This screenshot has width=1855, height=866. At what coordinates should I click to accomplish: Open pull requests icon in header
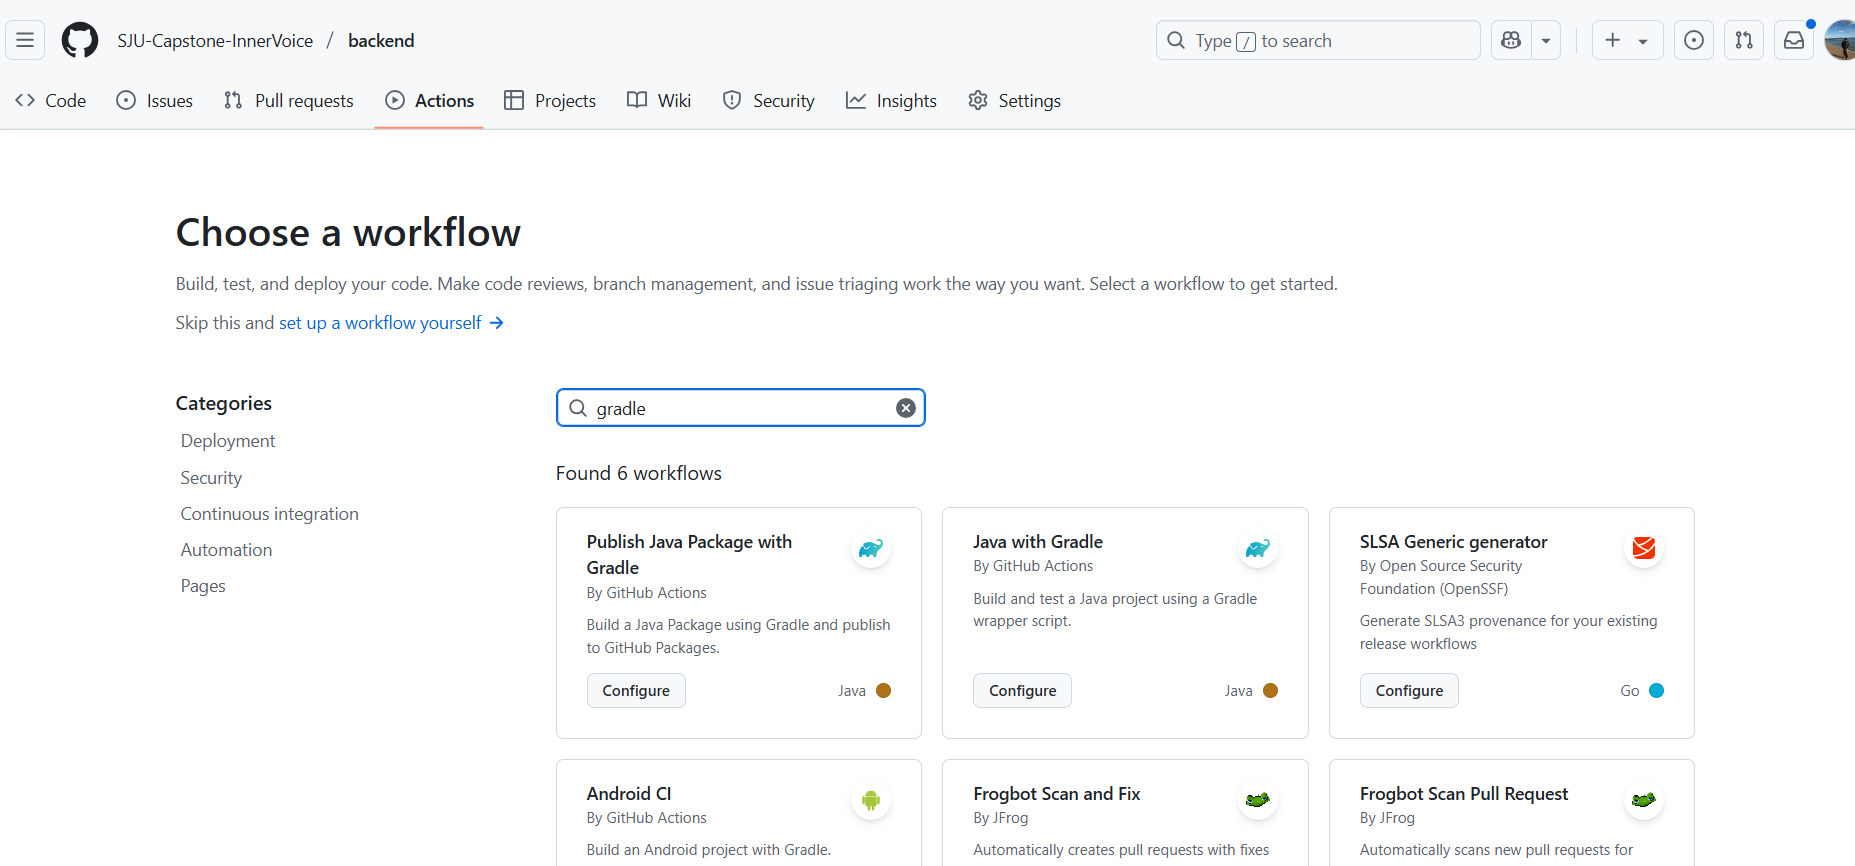[1744, 40]
